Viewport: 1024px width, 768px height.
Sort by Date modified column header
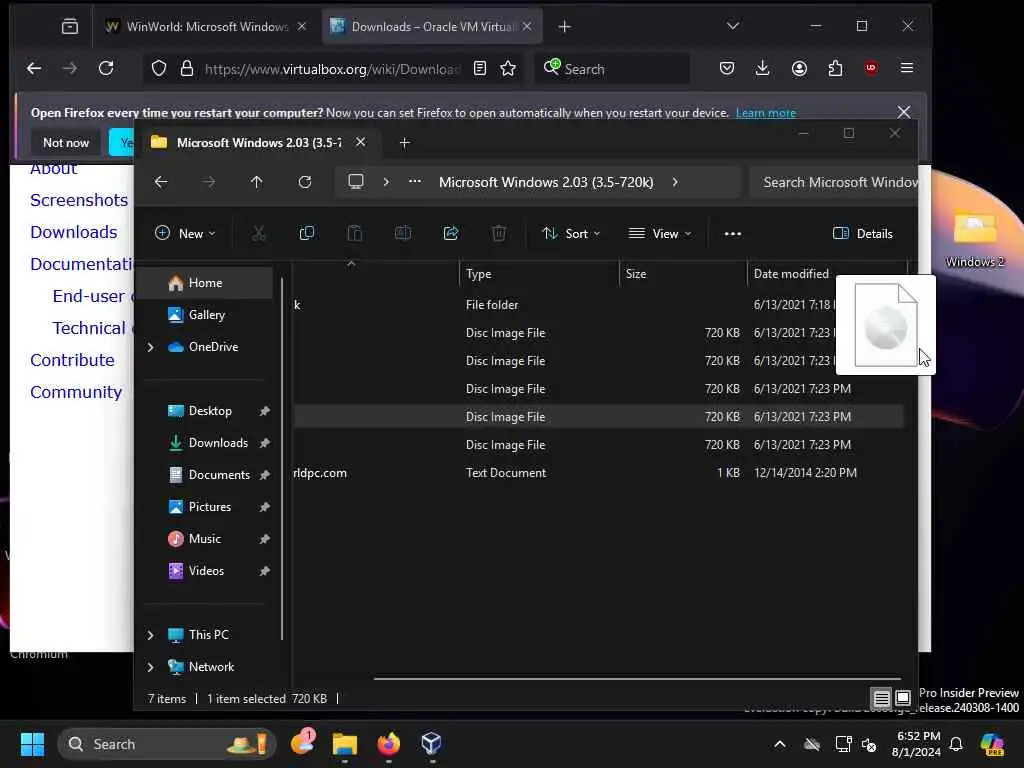click(791, 274)
